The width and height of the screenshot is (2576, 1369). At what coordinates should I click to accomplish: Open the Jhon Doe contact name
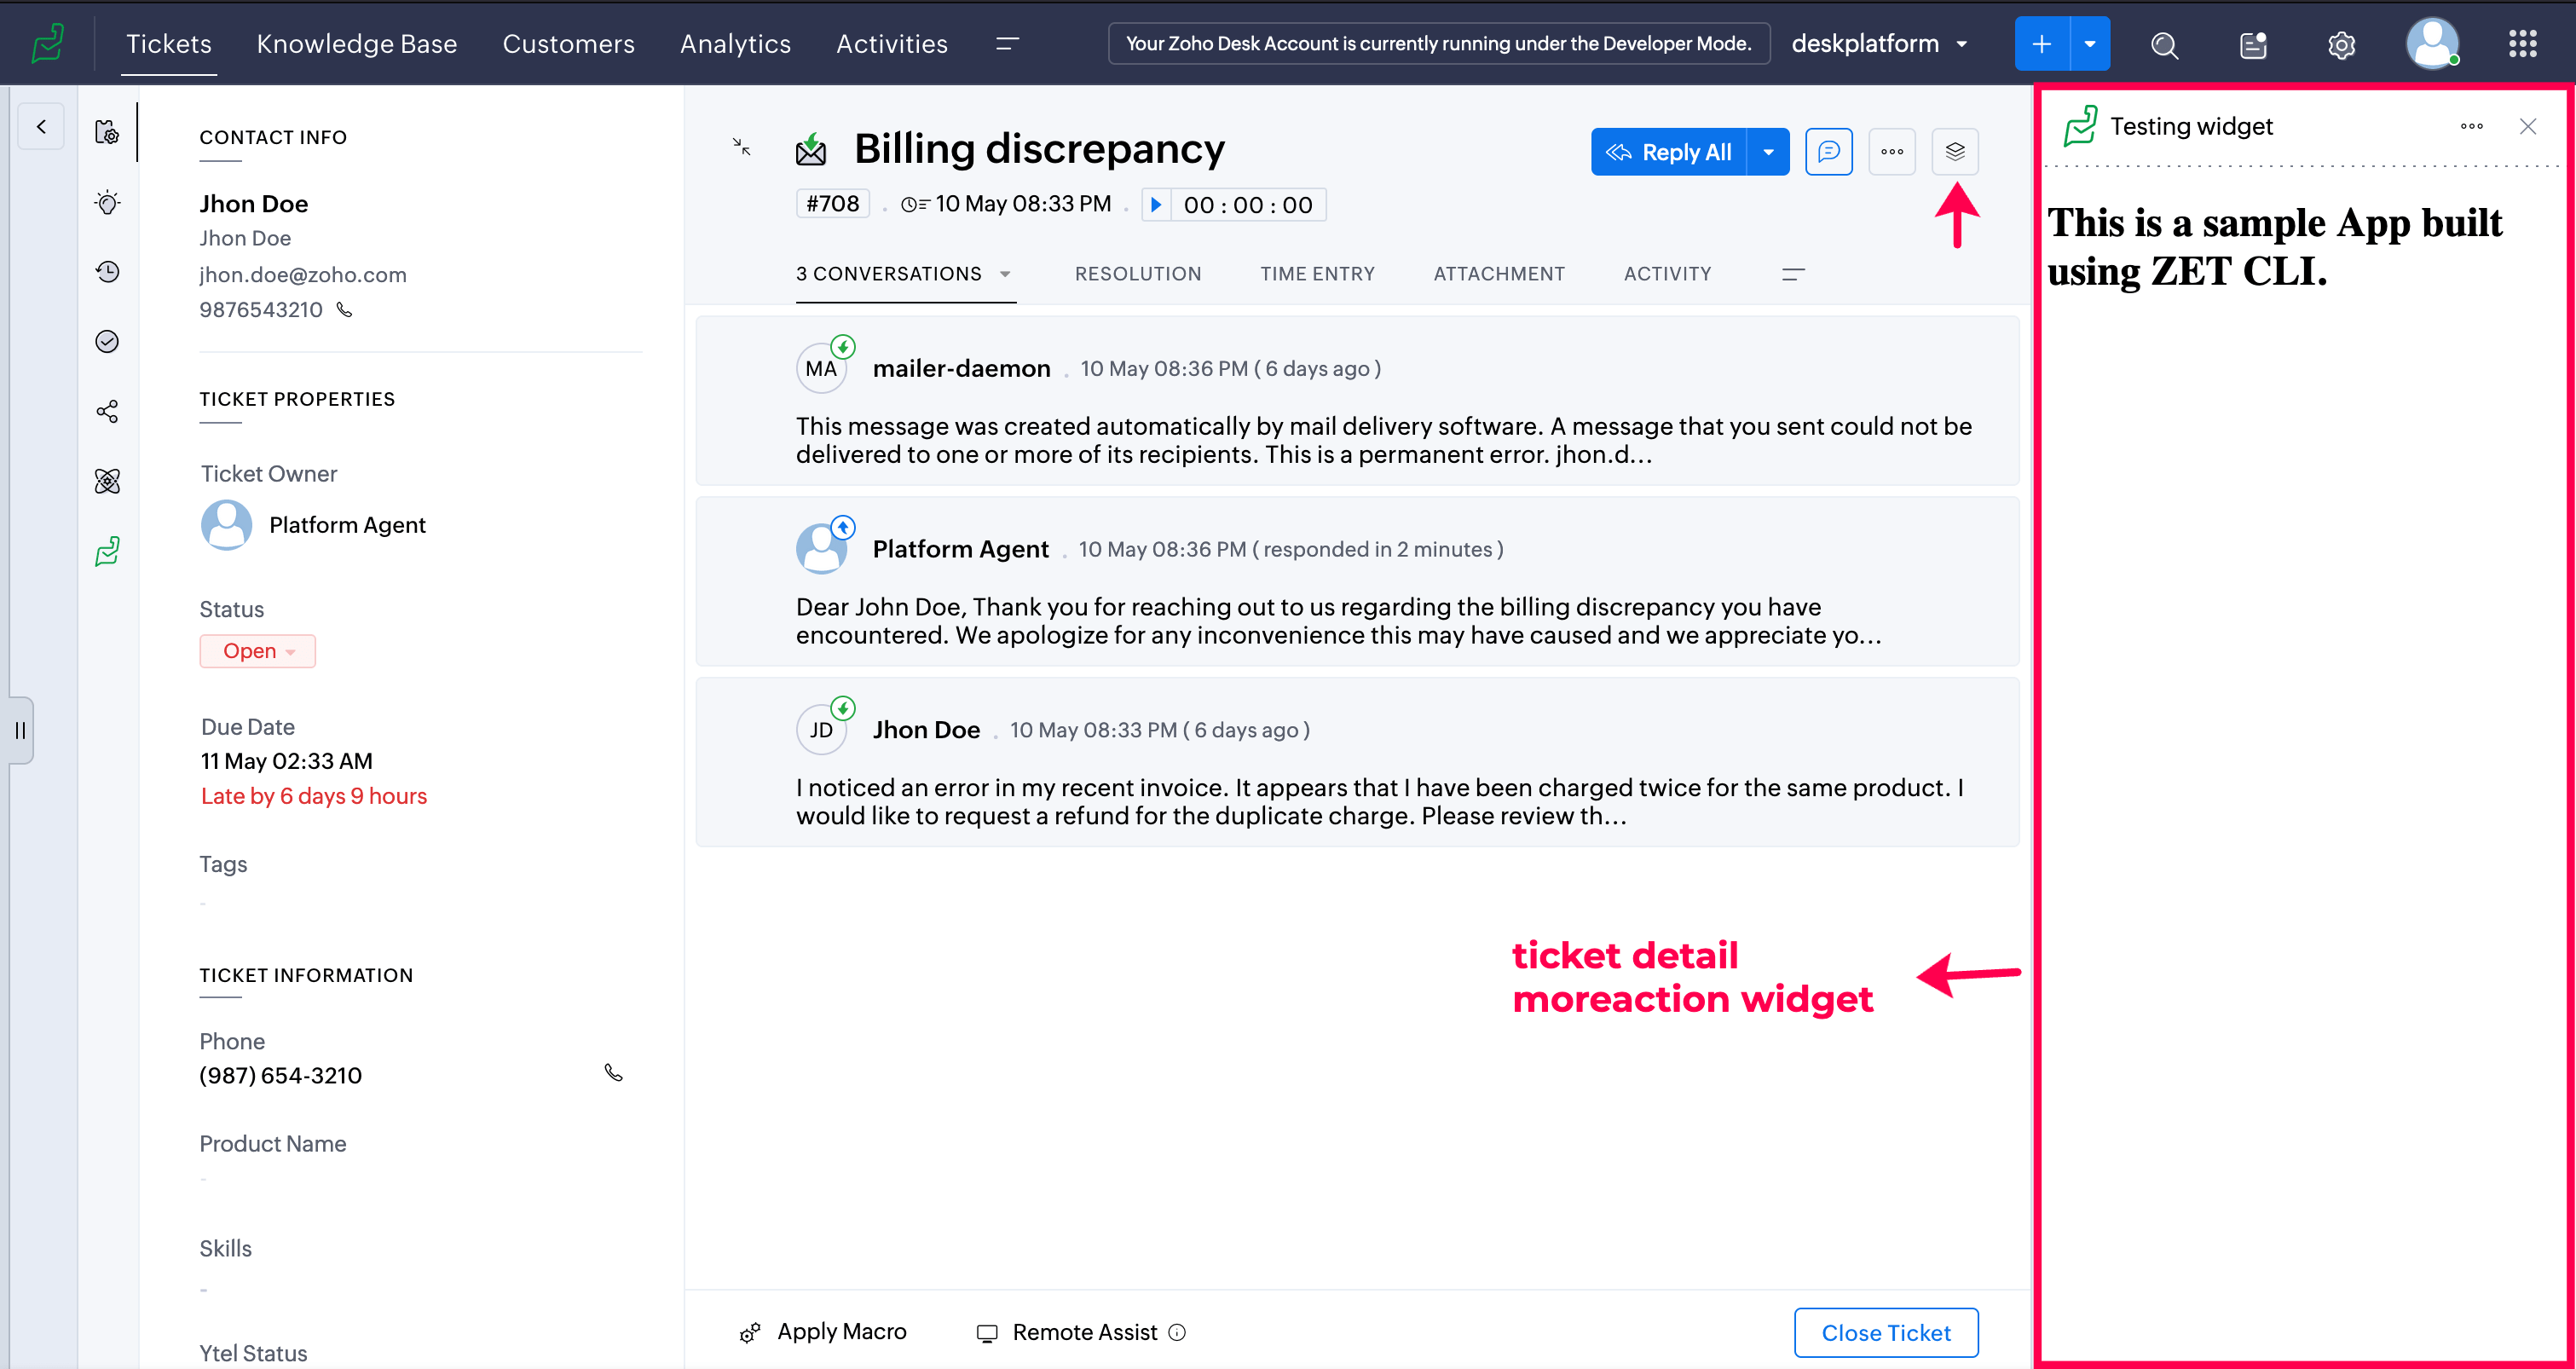253,204
